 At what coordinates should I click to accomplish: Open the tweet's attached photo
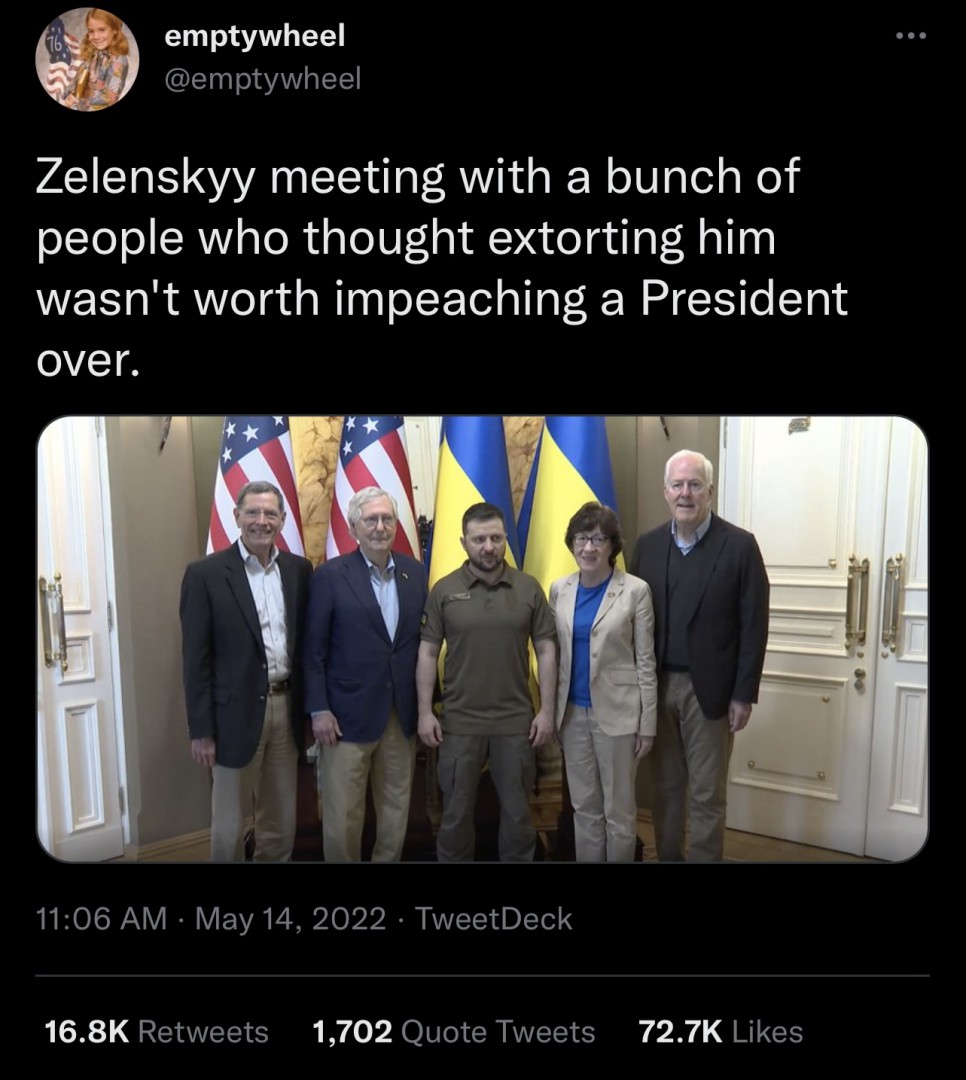pos(482,638)
